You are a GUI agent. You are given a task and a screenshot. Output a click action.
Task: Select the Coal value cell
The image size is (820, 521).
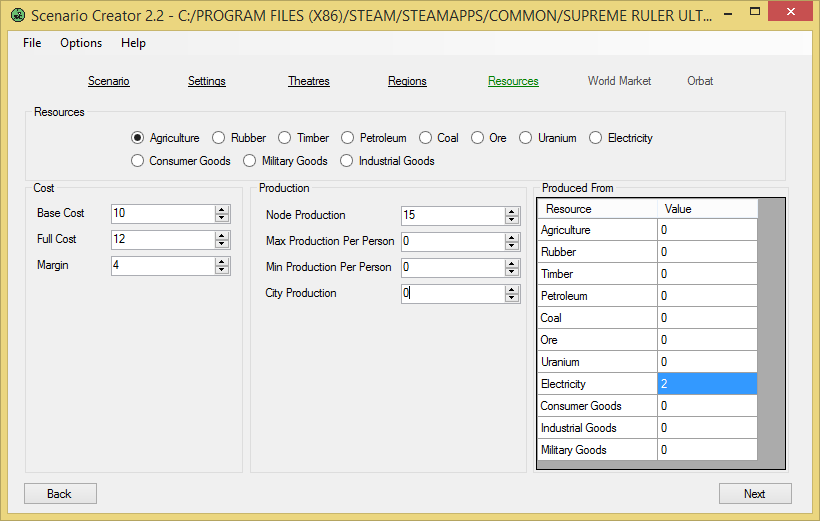[x=707, y=318]
